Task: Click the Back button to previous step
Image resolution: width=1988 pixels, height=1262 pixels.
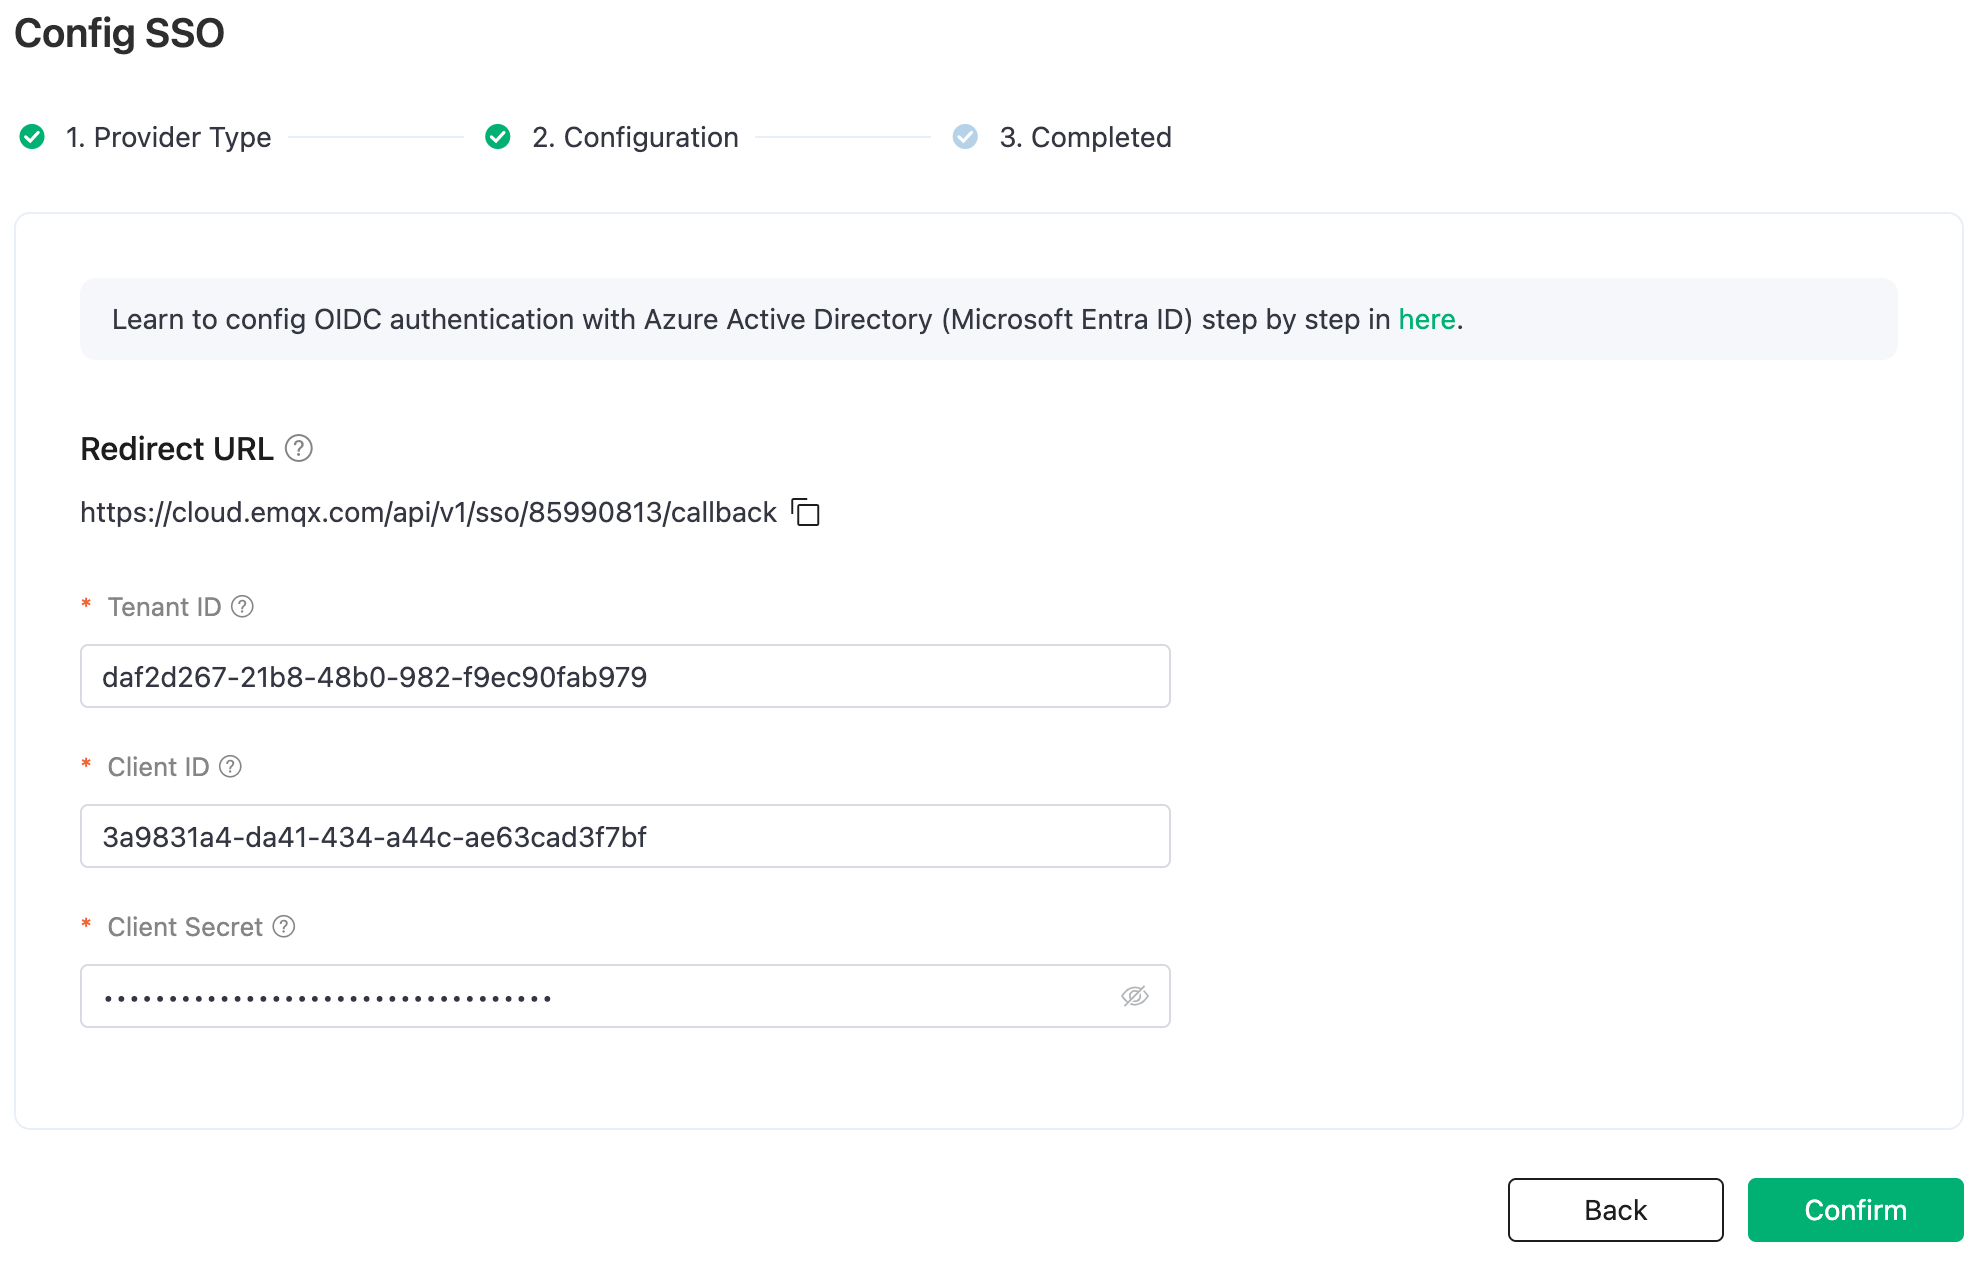Action: [1613, 1210]
